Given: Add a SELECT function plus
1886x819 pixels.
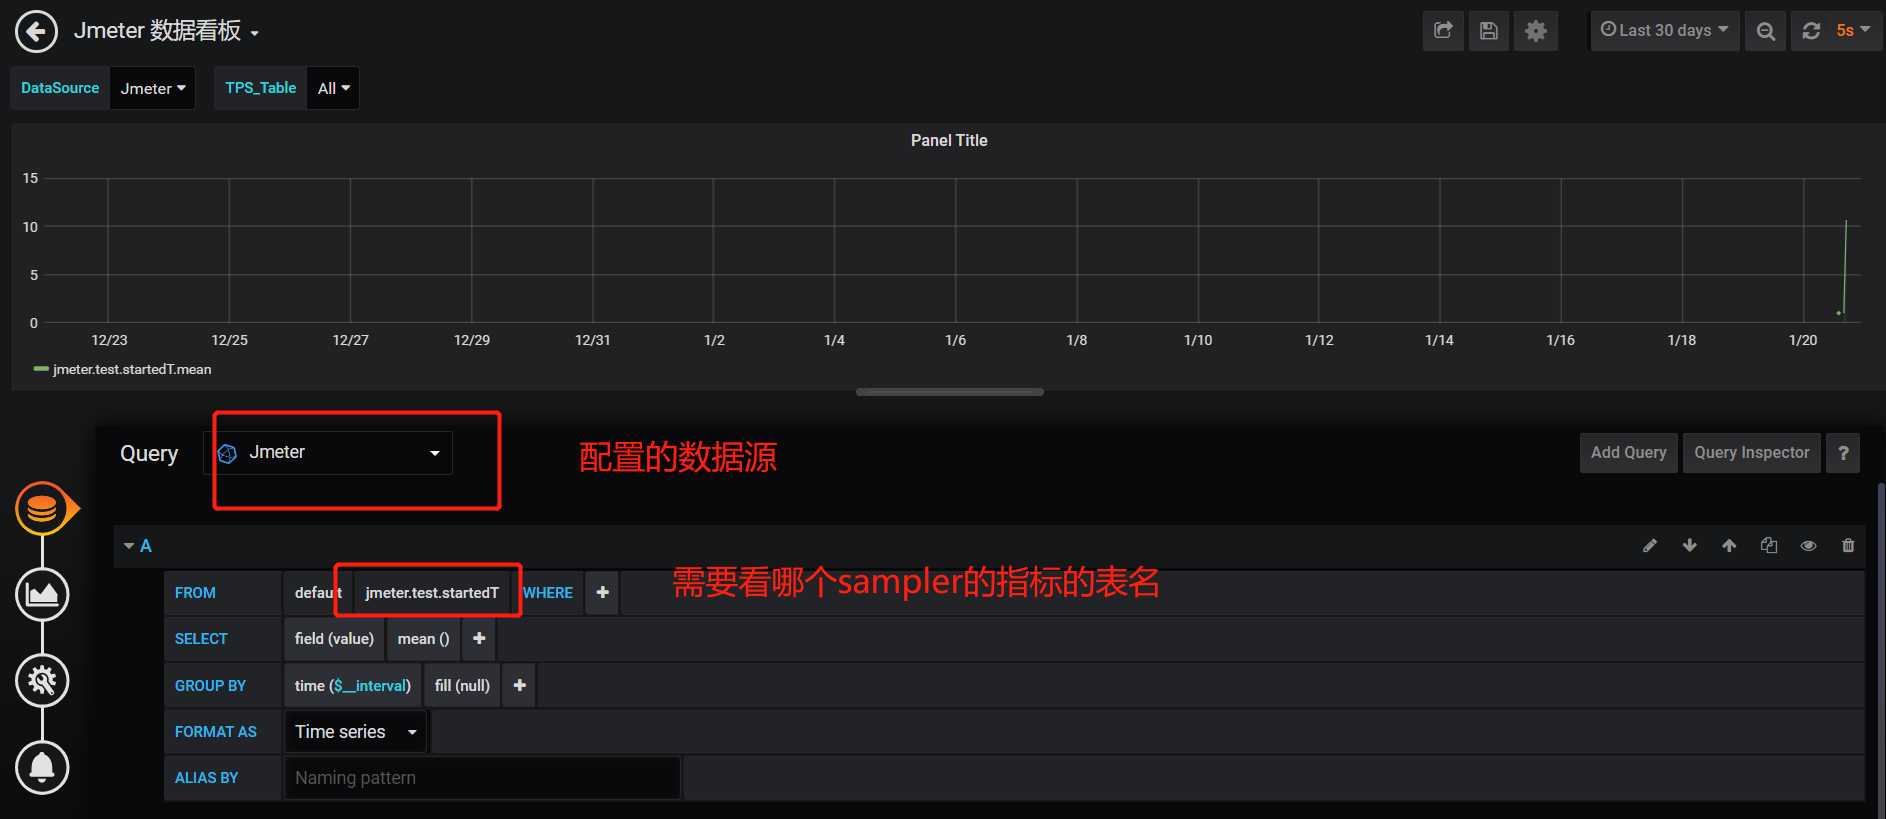Looking at the screenshot, I should (x=479, y=639).
